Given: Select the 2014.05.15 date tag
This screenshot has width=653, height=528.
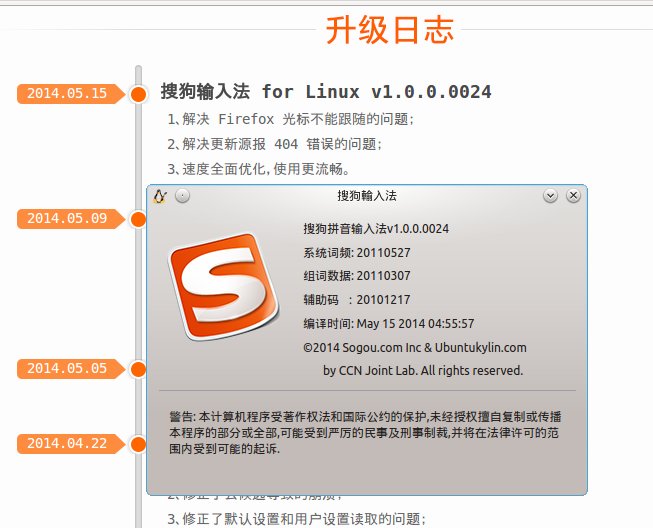Looking at the screenshot, I should [70, 93].
